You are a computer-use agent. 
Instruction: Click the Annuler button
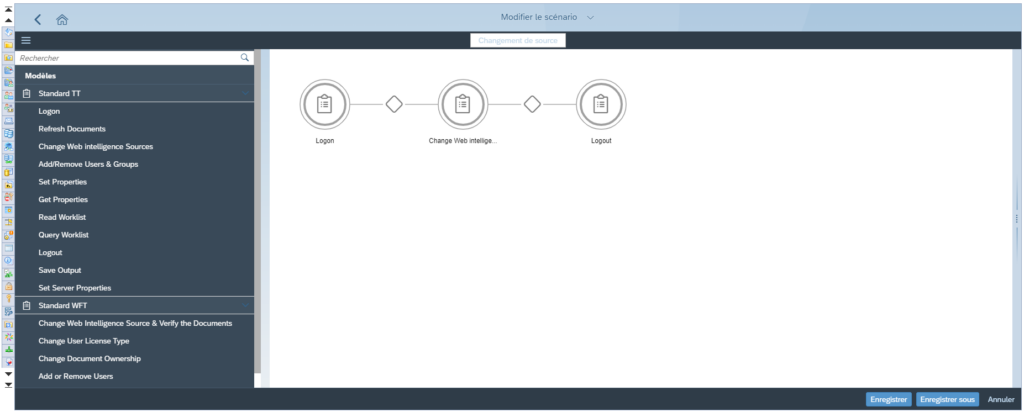[x=1001, y=399]
